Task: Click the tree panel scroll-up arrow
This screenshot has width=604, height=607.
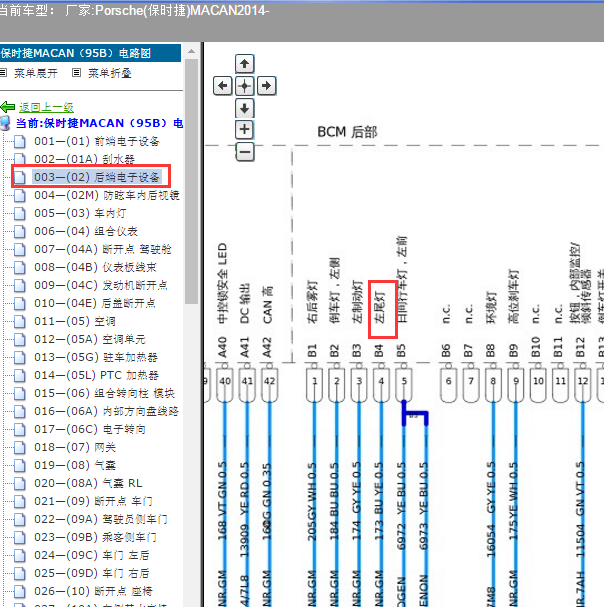Action: [191, 51]
